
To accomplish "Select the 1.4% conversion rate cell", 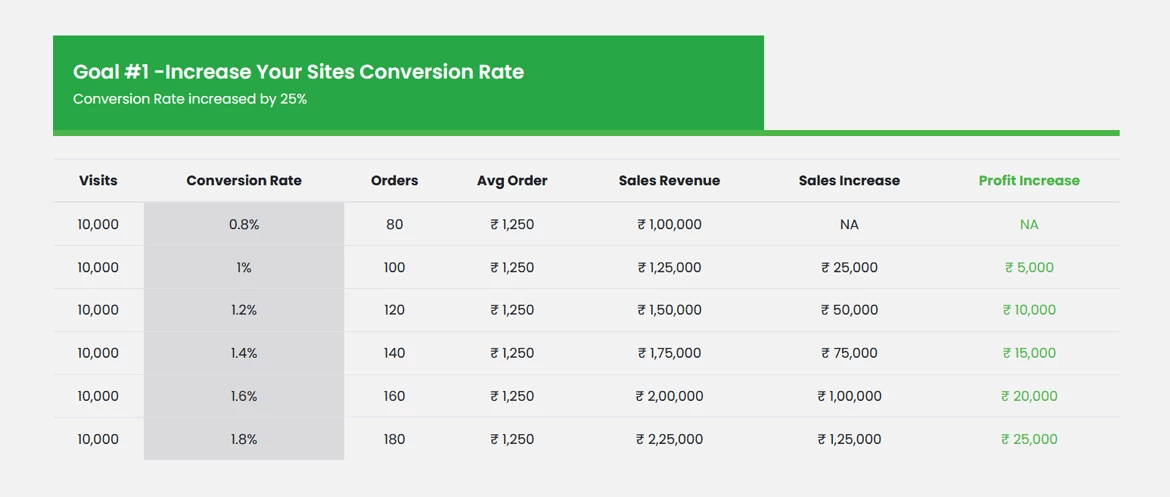I will pyautogui.click(x=244, y=353).
